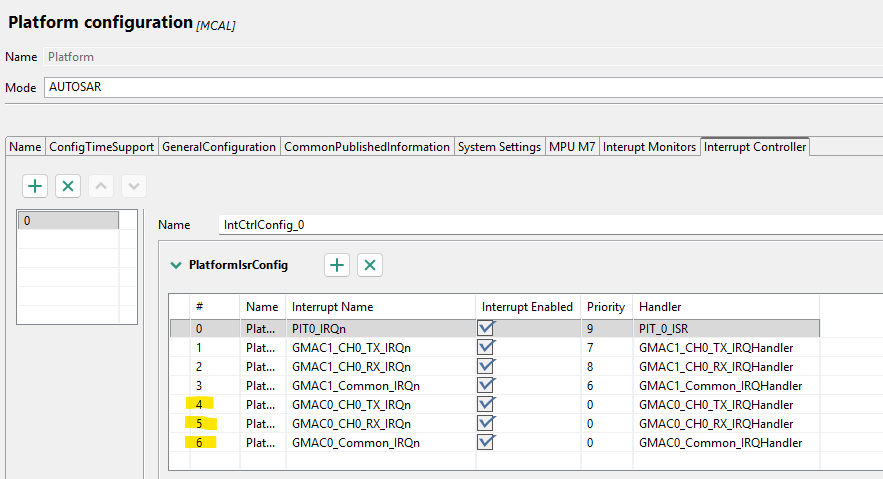The image size is (883, 479).
Task: Select the GMAC1_Common_IRQn cell
Action: (381, 386)
